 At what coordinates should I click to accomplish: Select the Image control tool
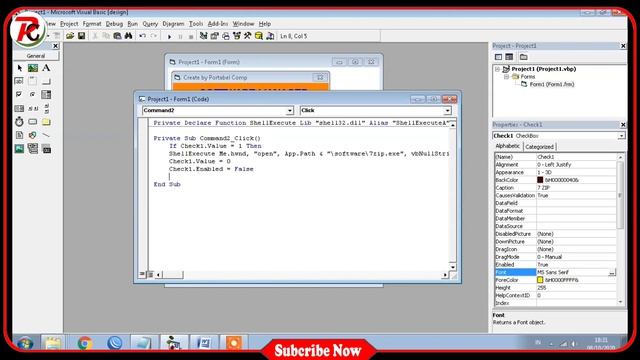(x=20, y=149)
